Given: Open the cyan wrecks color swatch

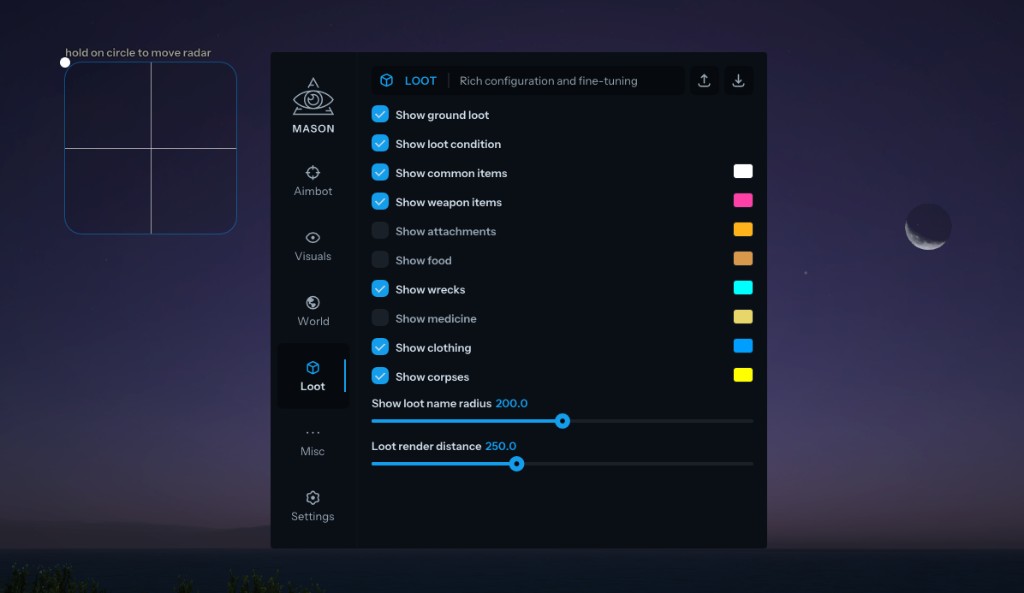Looking at the screenshot, I should [743, 288].
